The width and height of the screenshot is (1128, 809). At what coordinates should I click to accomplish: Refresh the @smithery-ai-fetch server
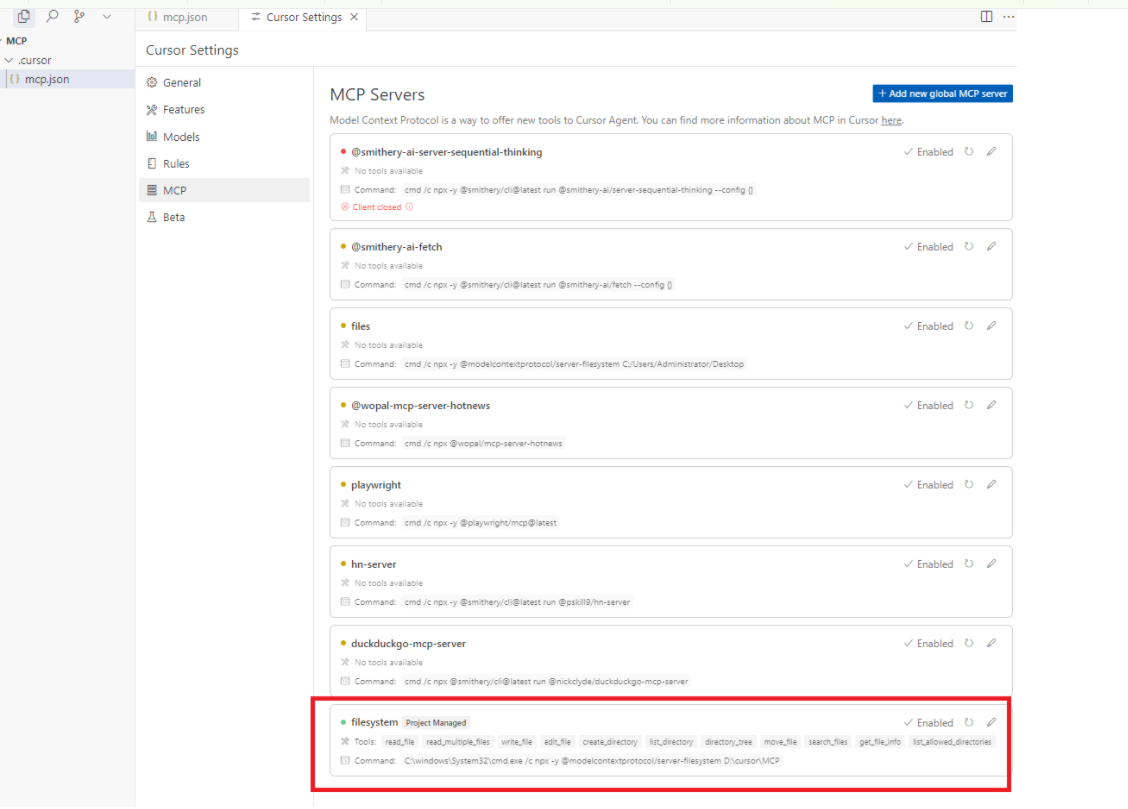coord(969,247)
